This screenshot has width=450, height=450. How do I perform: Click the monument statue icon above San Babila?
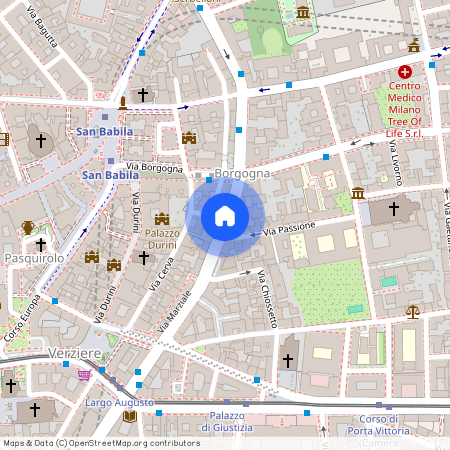[x=123, y=103]
